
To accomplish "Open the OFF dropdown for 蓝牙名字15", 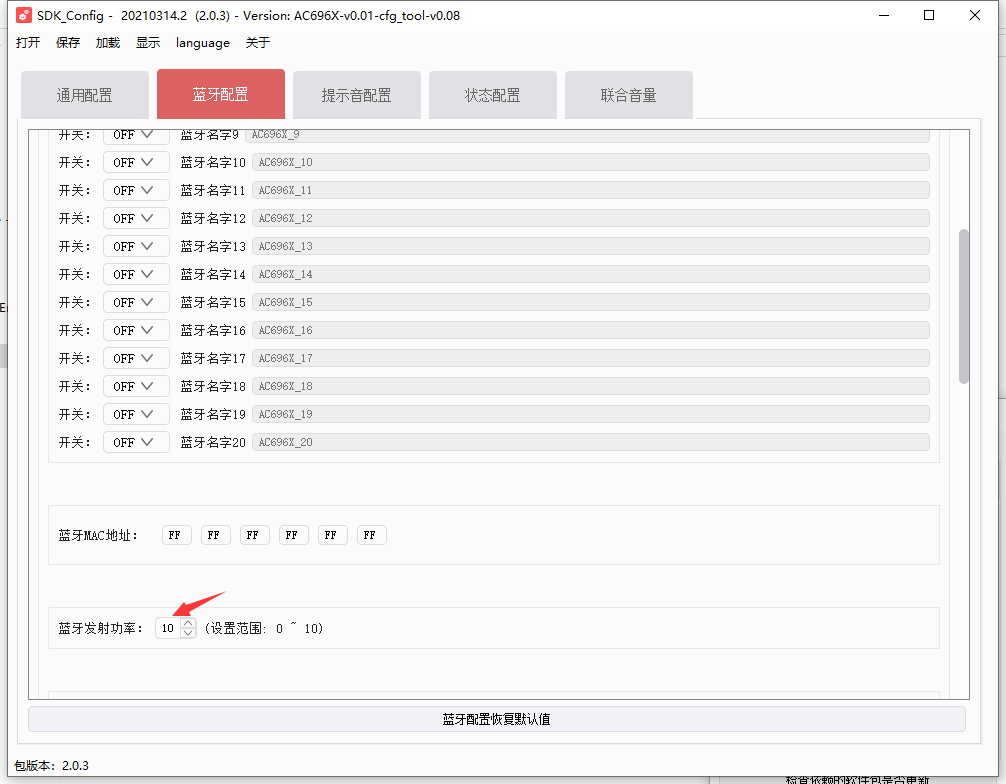I will point(135,301).
